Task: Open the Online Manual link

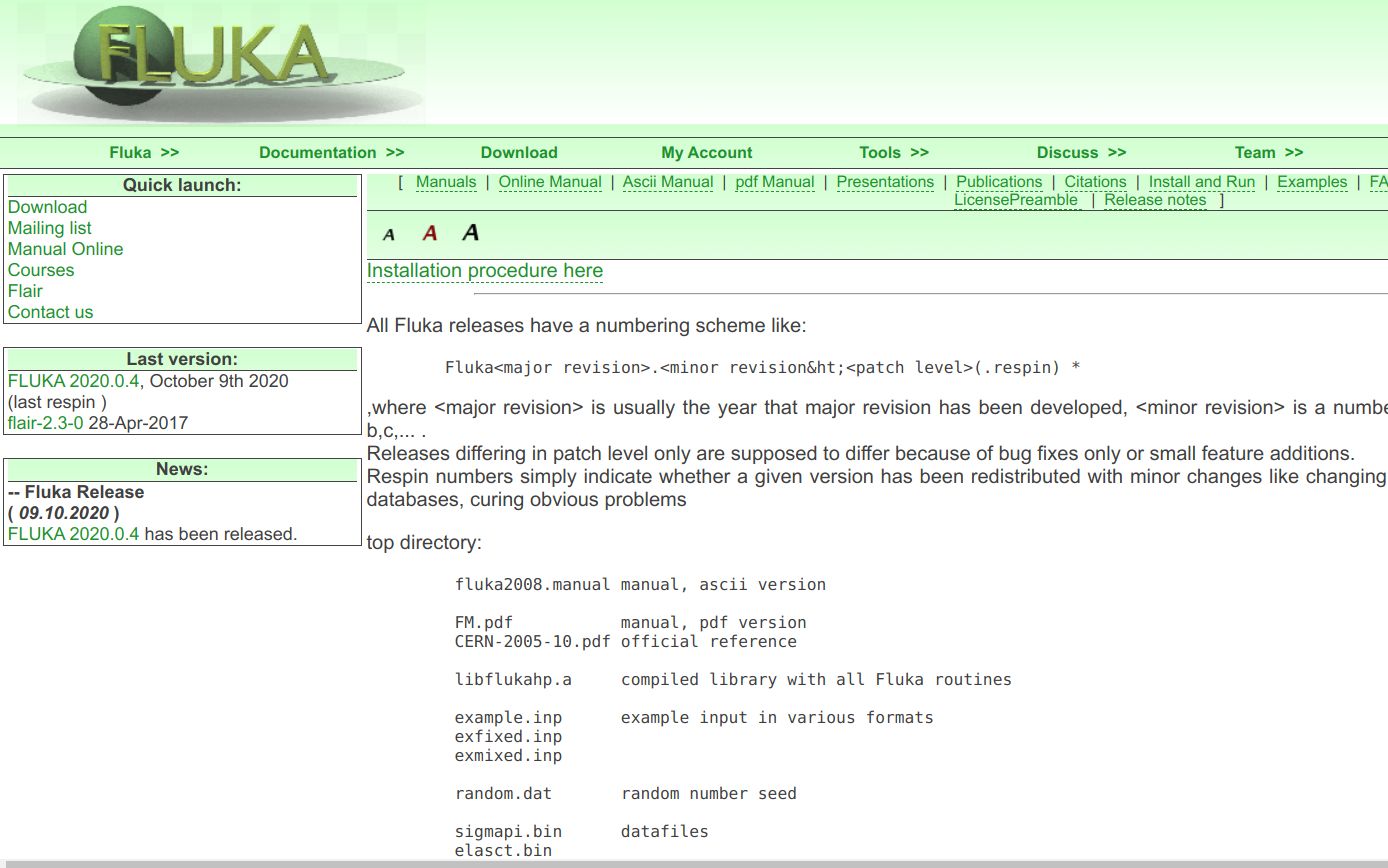Action: coord(550,182)
